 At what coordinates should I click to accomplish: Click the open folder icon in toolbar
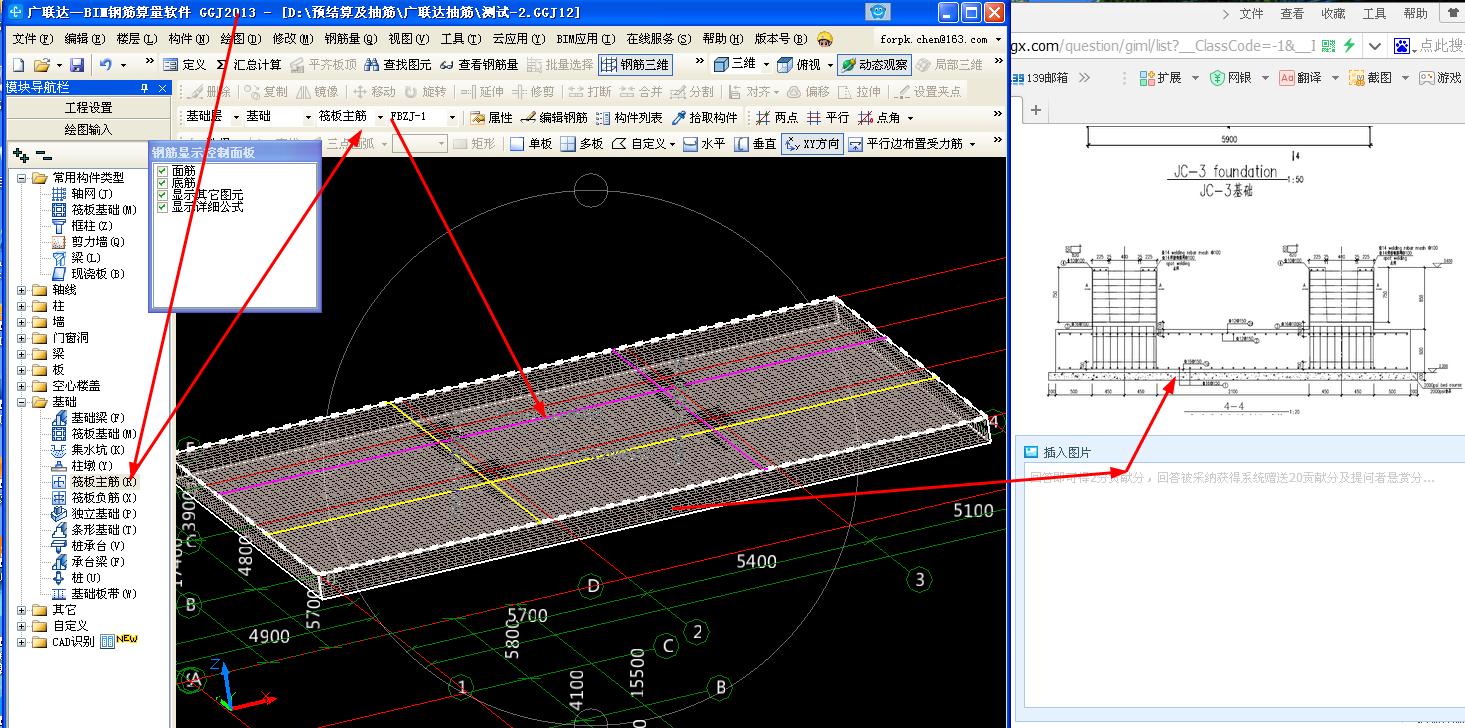click(42, 64)
